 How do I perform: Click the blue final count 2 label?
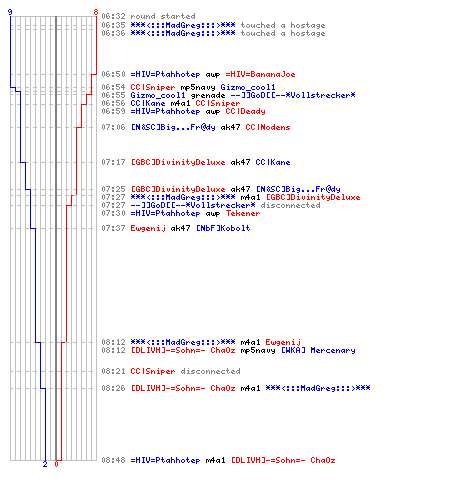pos(45,464)
